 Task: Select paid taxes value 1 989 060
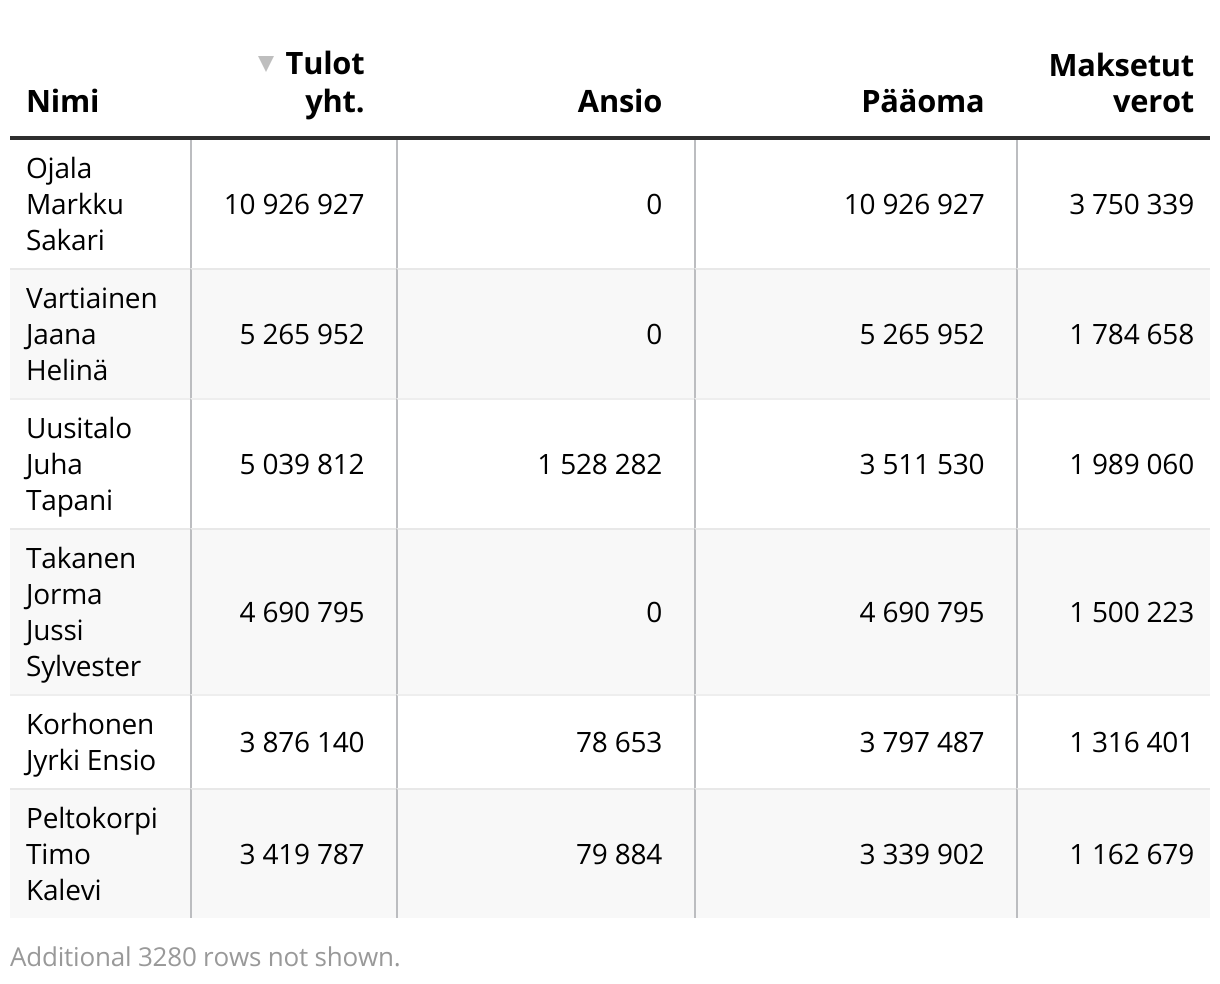(x=1131, y=464)
